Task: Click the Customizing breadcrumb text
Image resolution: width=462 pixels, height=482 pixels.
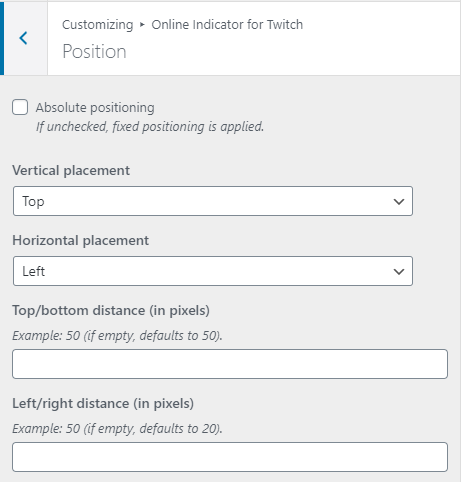Action: click(x=98, y=25)
